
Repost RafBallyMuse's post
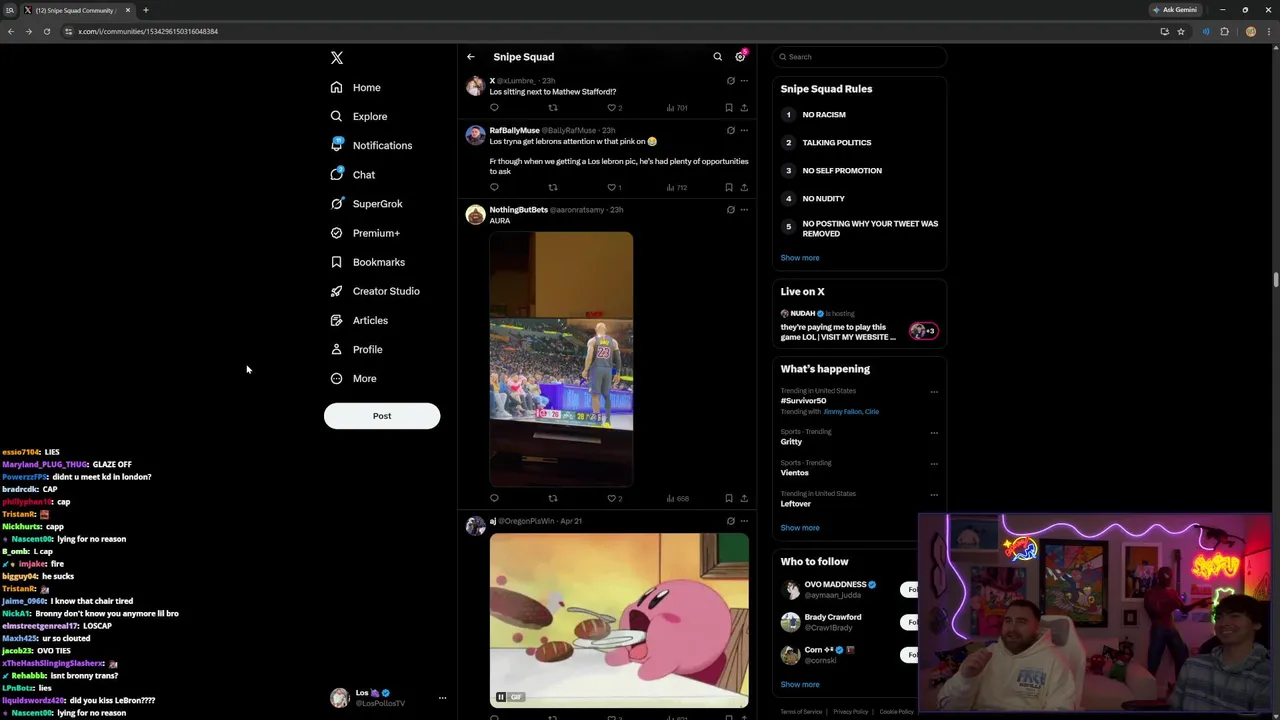[x=553, y=187]
